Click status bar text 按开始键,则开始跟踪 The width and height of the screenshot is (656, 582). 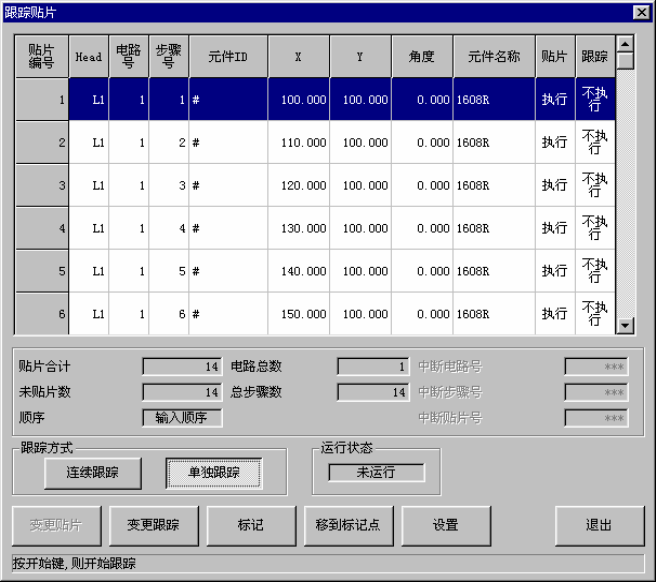coord(74,564)
